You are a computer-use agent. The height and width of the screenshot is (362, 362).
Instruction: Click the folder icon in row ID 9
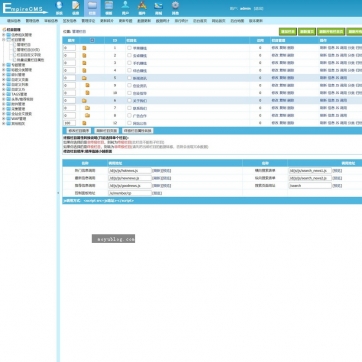click(87, 85)
